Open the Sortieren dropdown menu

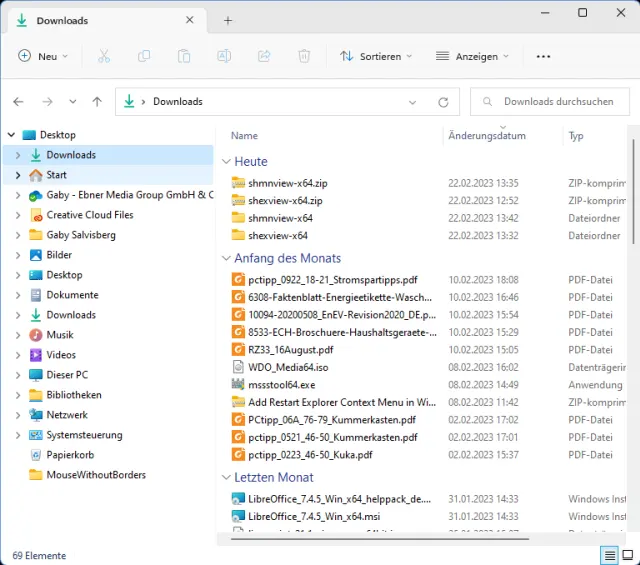[371, 57]
